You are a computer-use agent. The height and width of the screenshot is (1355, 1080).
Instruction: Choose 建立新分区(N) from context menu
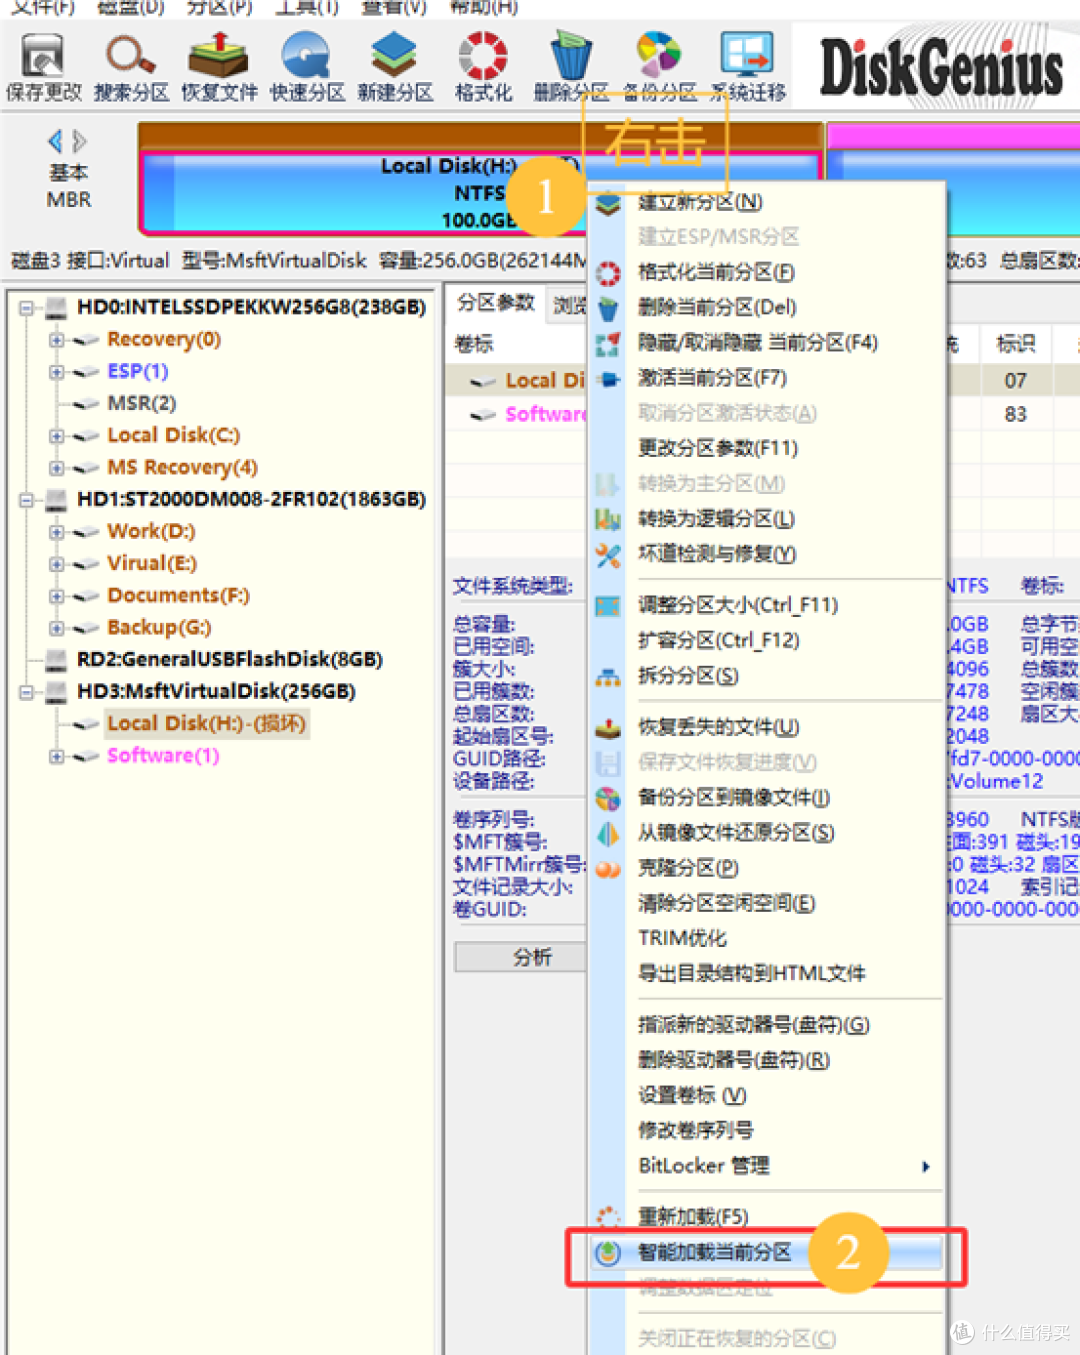767,202
